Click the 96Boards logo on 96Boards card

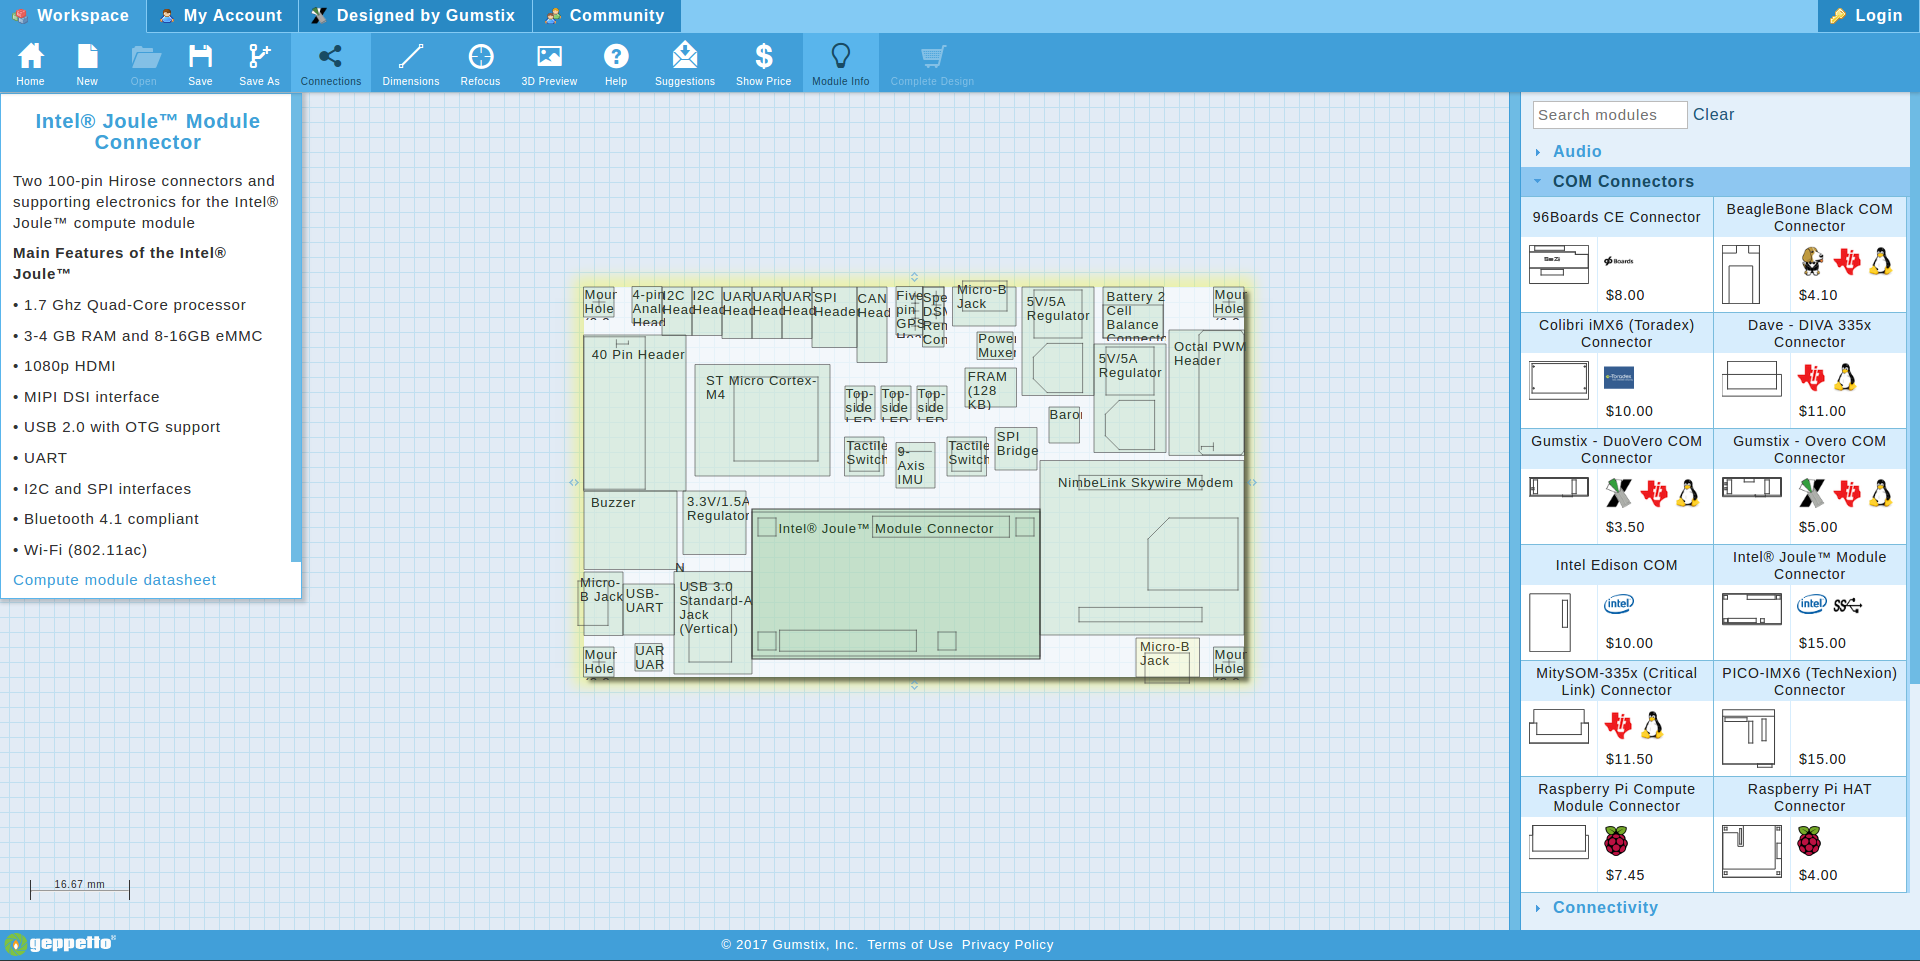1619,261
